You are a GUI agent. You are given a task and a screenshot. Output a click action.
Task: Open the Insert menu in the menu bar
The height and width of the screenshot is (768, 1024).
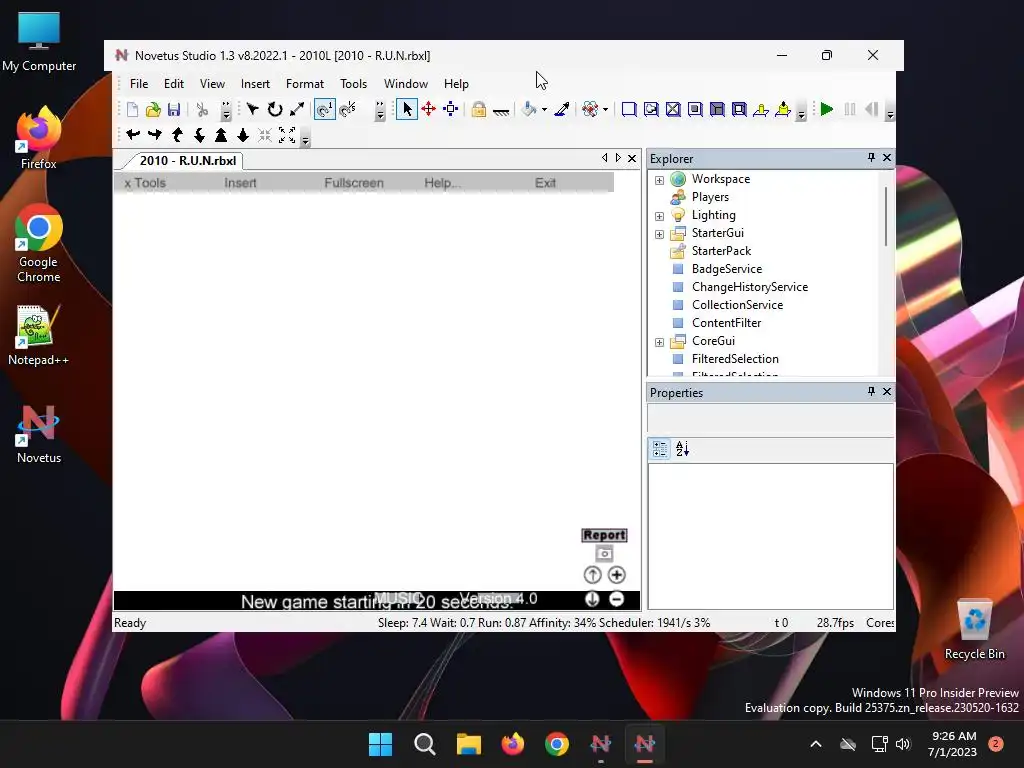click(255, 84)
